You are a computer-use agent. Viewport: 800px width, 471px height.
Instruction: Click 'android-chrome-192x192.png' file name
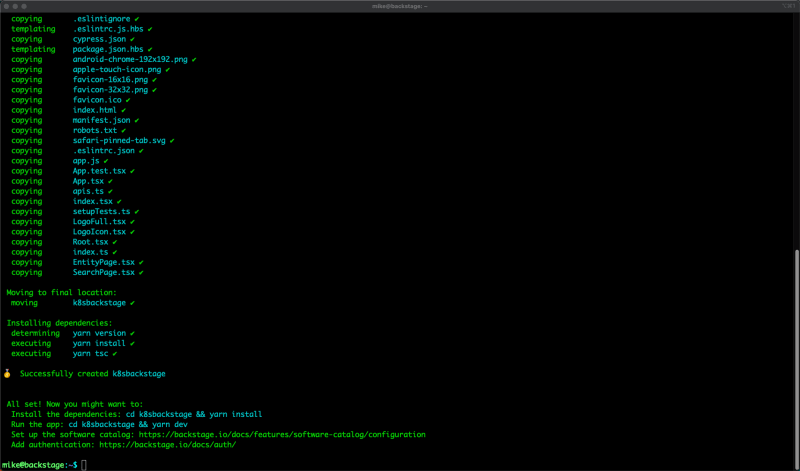coord(130,60)
